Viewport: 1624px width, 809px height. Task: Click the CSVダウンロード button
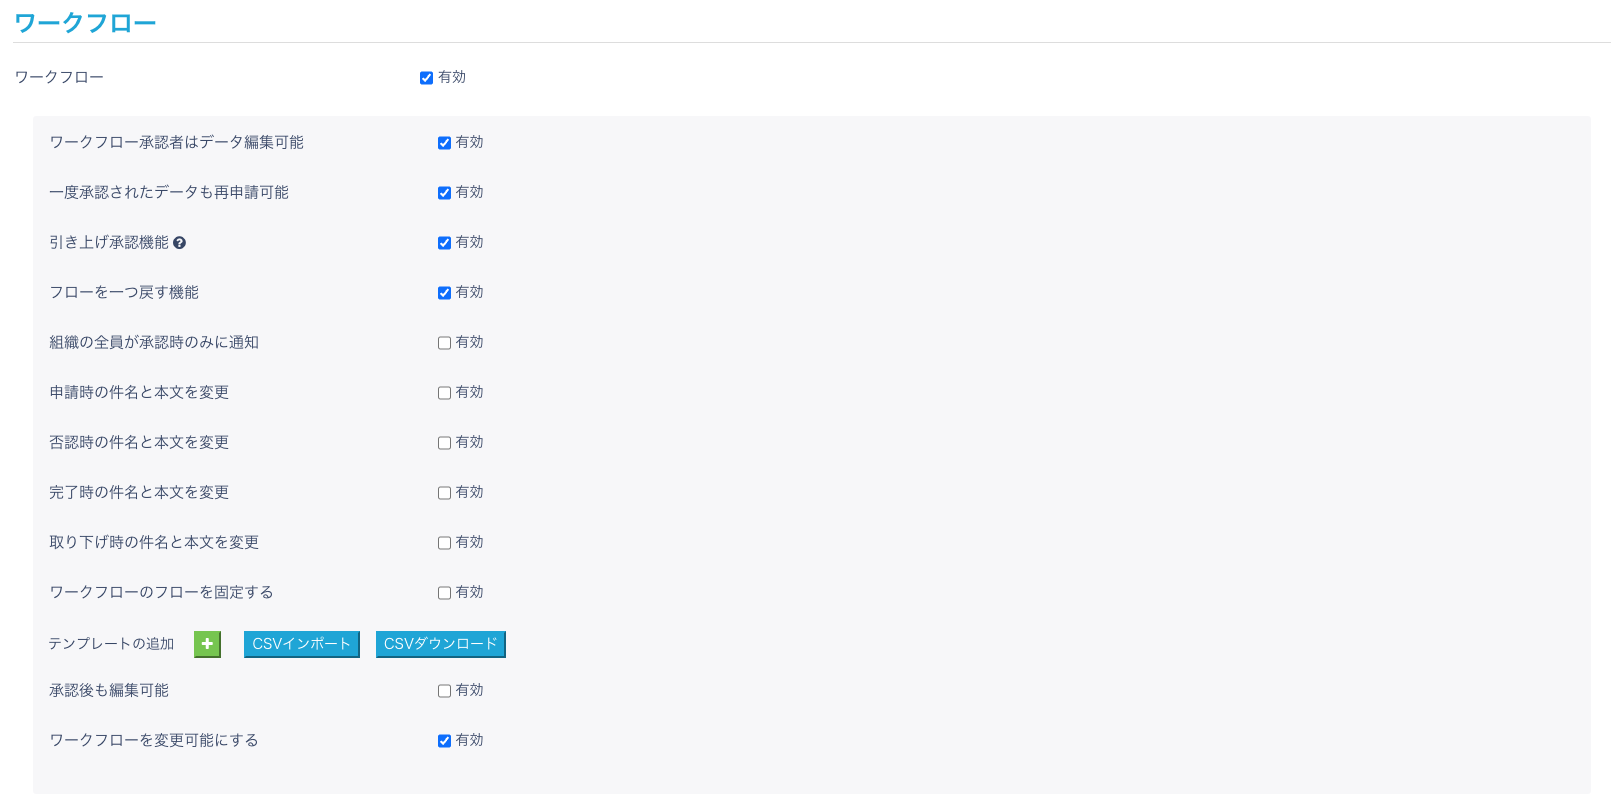(440, 644)
